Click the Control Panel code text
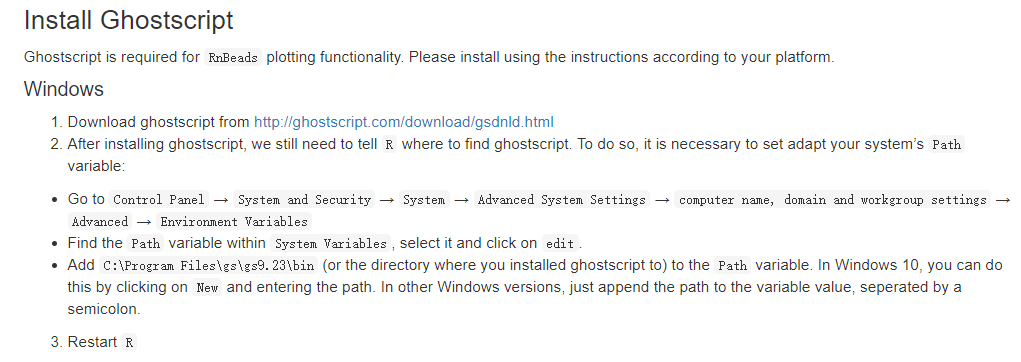This screenshot has width=1021, height=362. click(159, 200)
